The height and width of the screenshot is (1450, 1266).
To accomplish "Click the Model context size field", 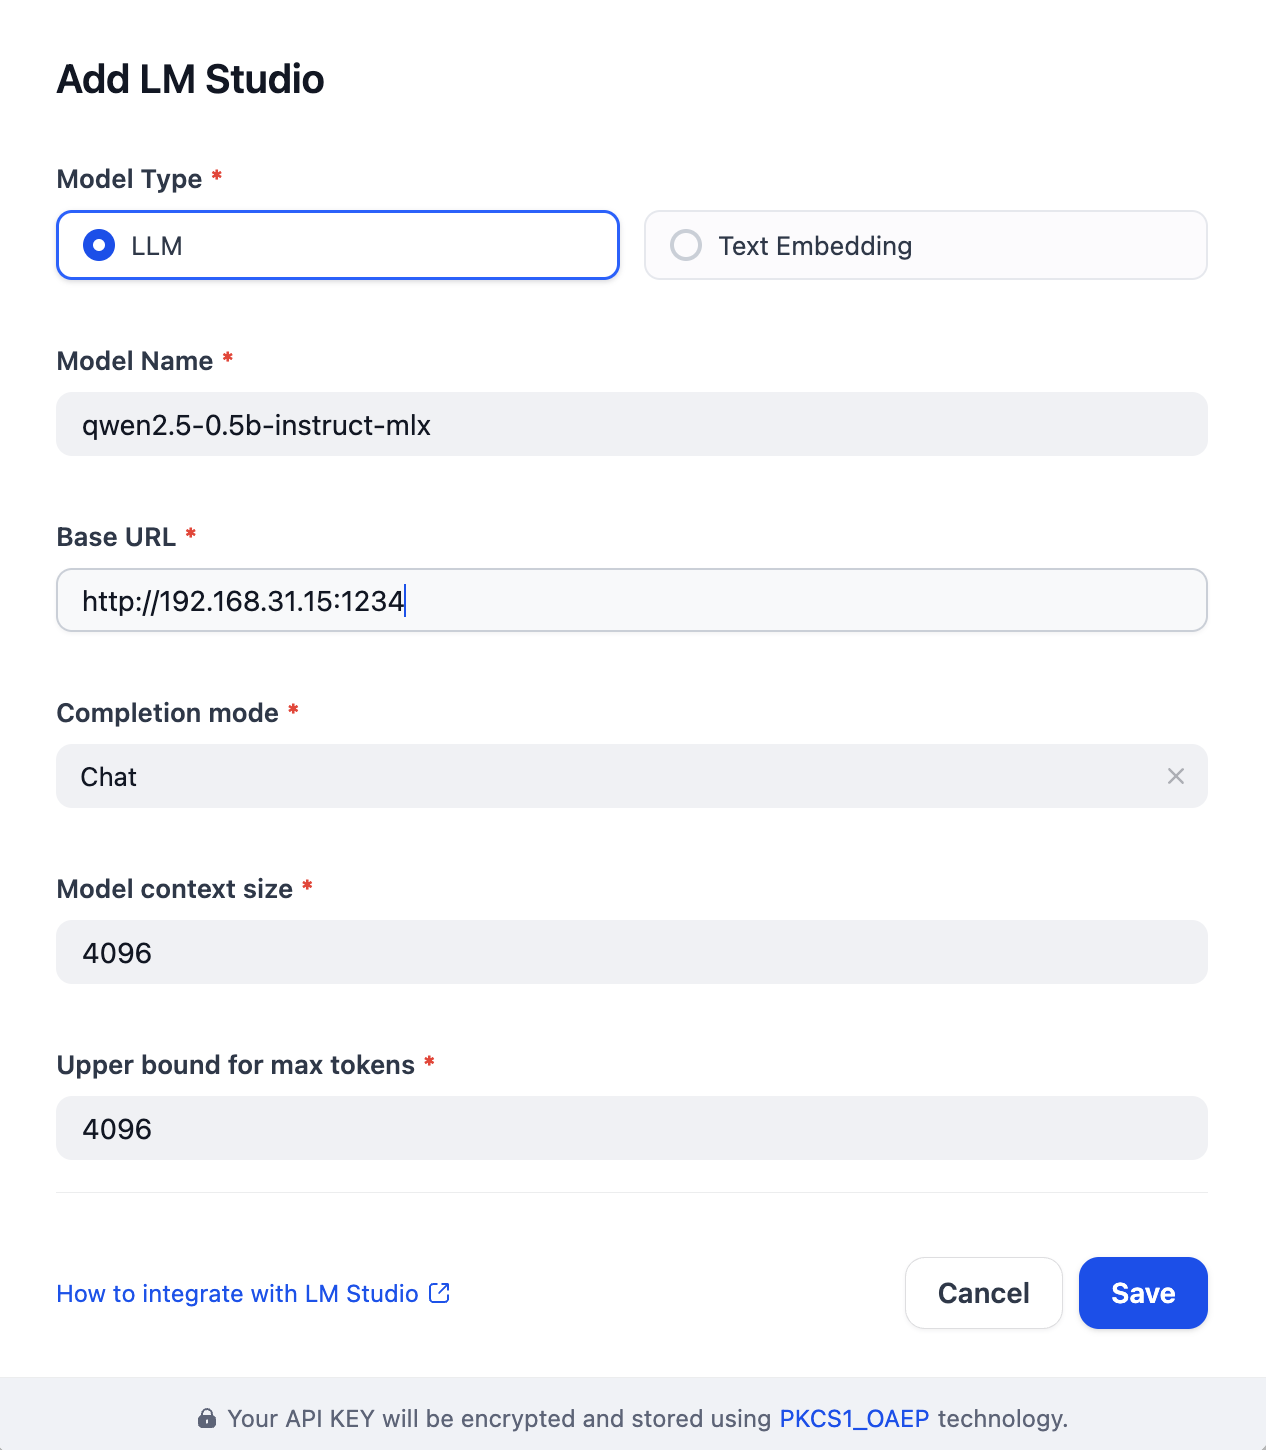I will 631,953.
